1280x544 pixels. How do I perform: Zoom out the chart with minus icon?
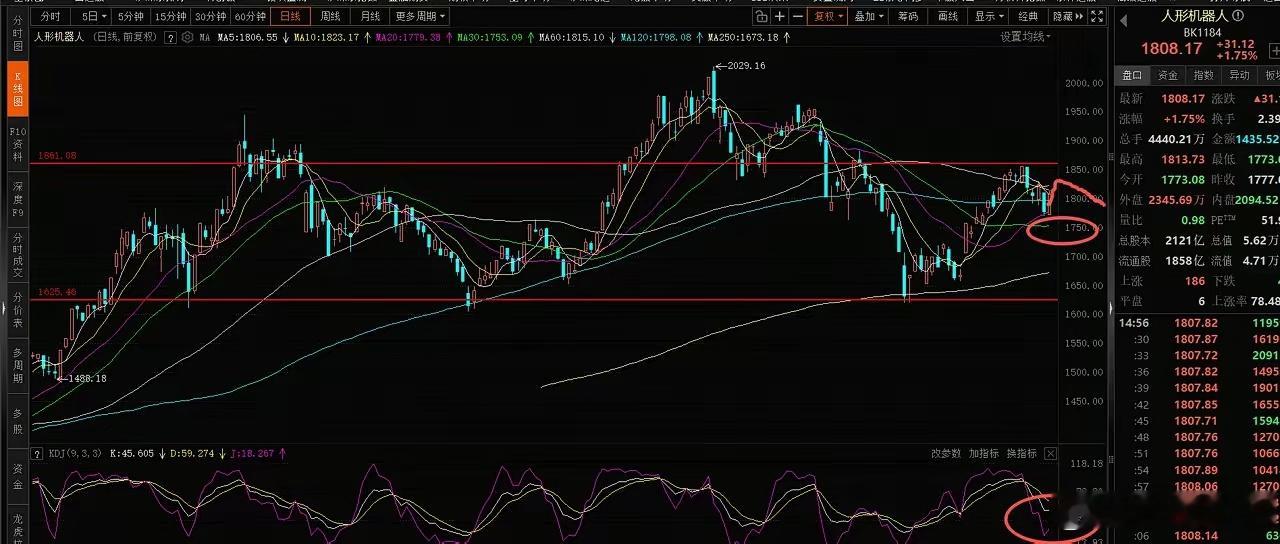799,16
